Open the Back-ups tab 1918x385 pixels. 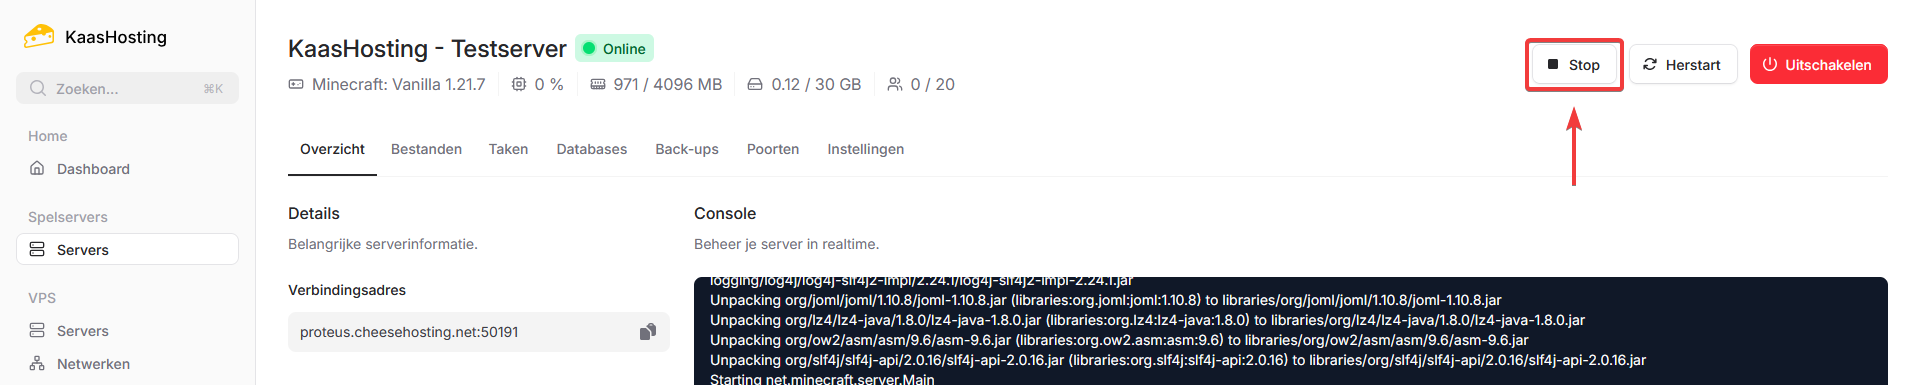pos(687,149)
